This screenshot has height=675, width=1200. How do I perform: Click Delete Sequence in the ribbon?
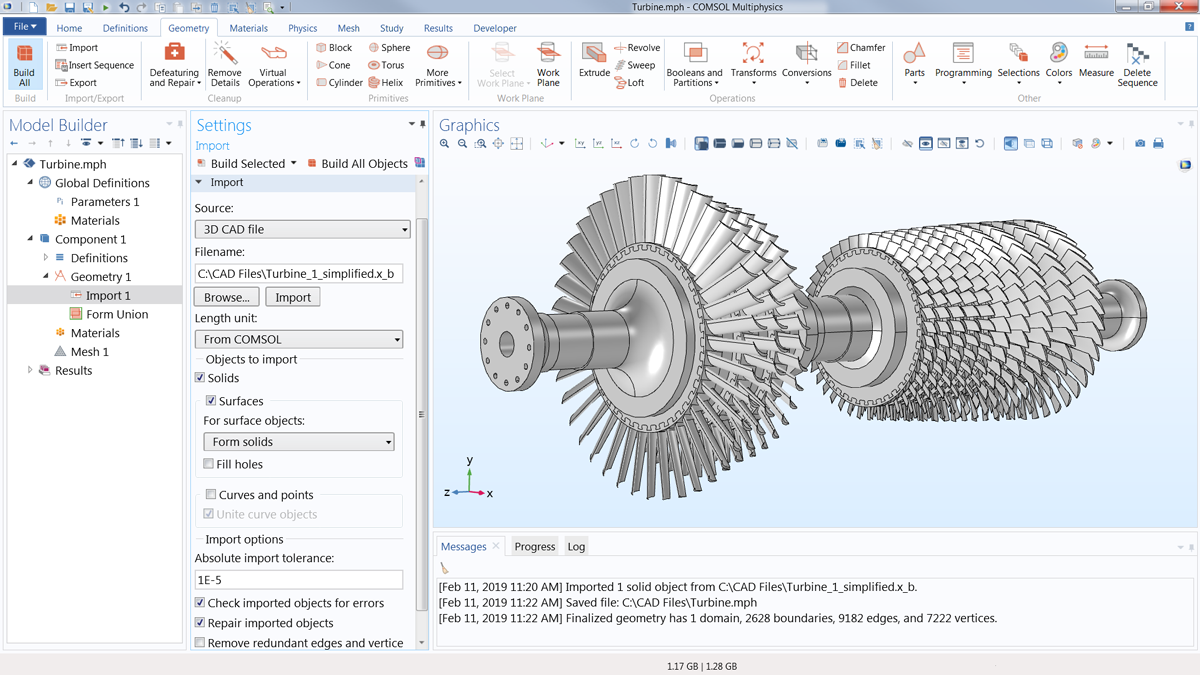coord(1137,63)
